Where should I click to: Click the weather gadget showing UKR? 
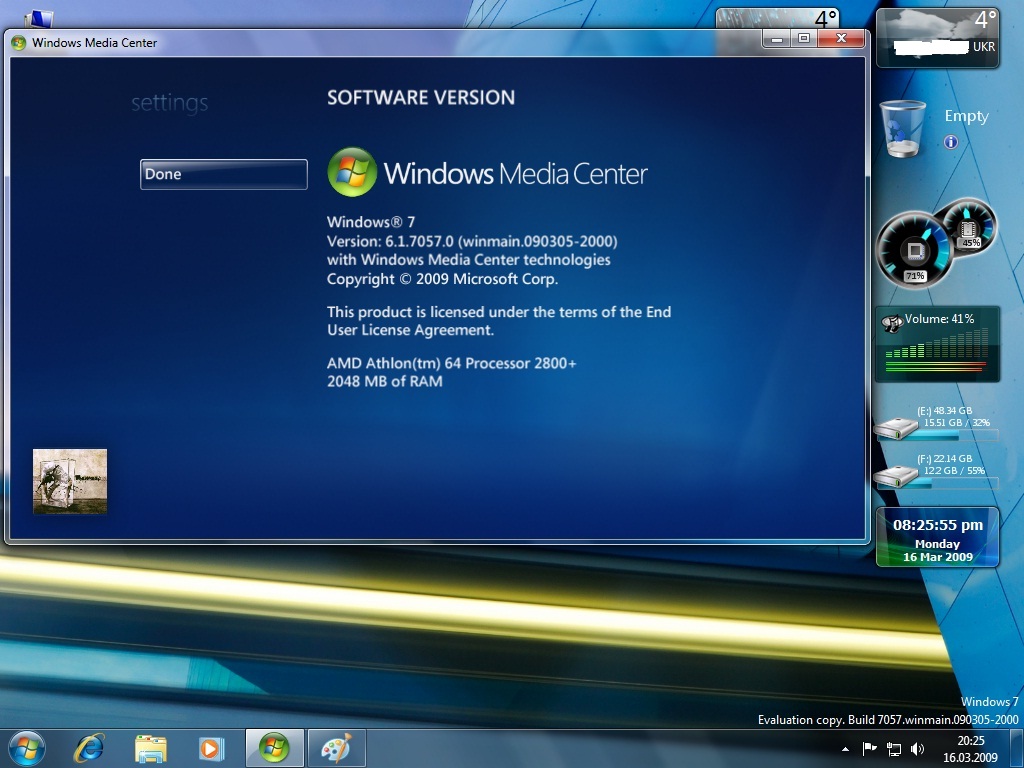point(938,38)
